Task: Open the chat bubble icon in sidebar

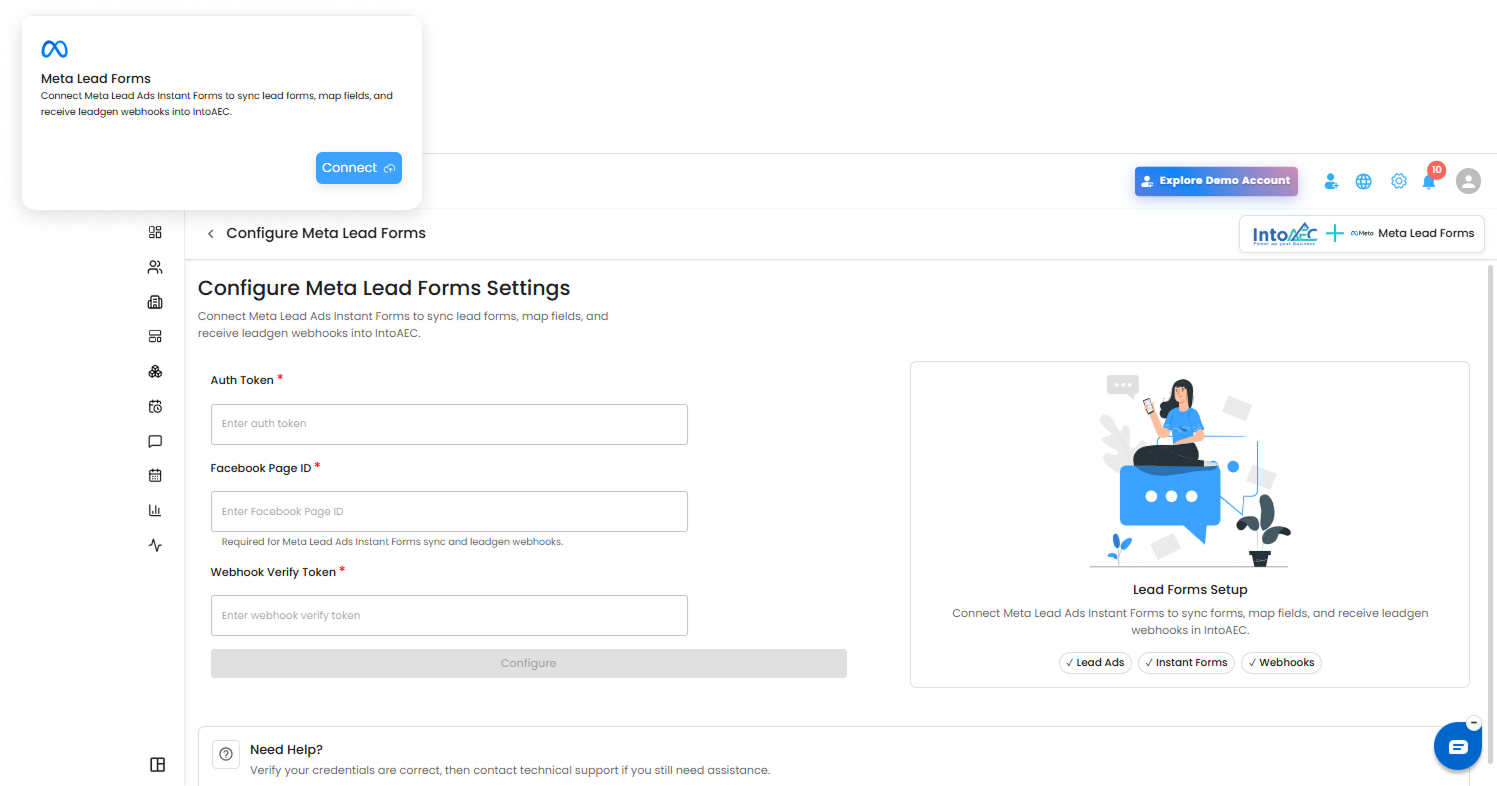Action: point(155,441)
